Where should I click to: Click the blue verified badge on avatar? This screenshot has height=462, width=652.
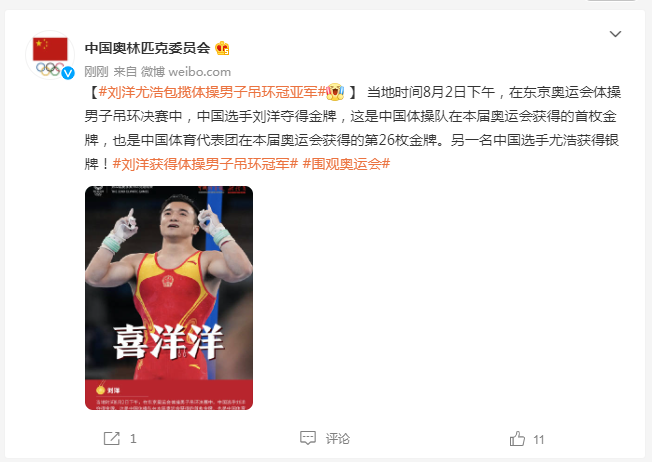point(68,73)
